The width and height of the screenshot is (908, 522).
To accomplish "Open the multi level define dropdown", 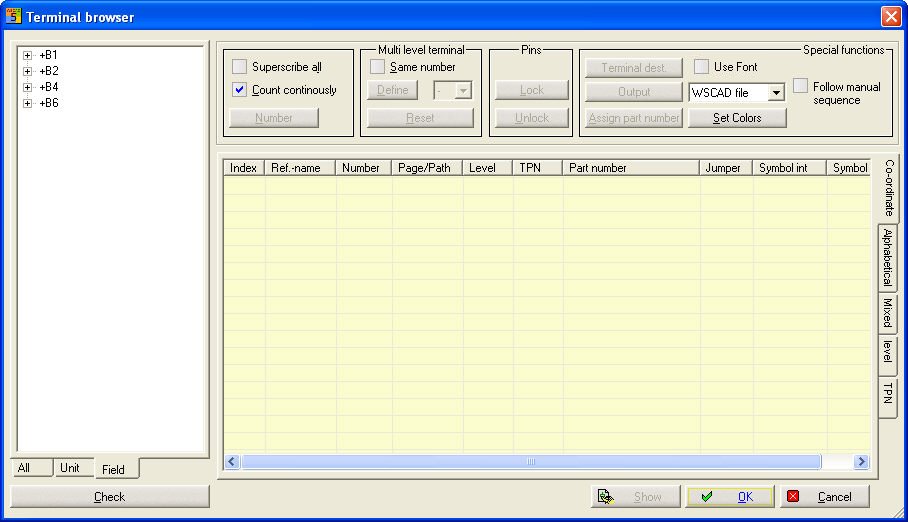I will pyautogui.click(x=463, y=90).
